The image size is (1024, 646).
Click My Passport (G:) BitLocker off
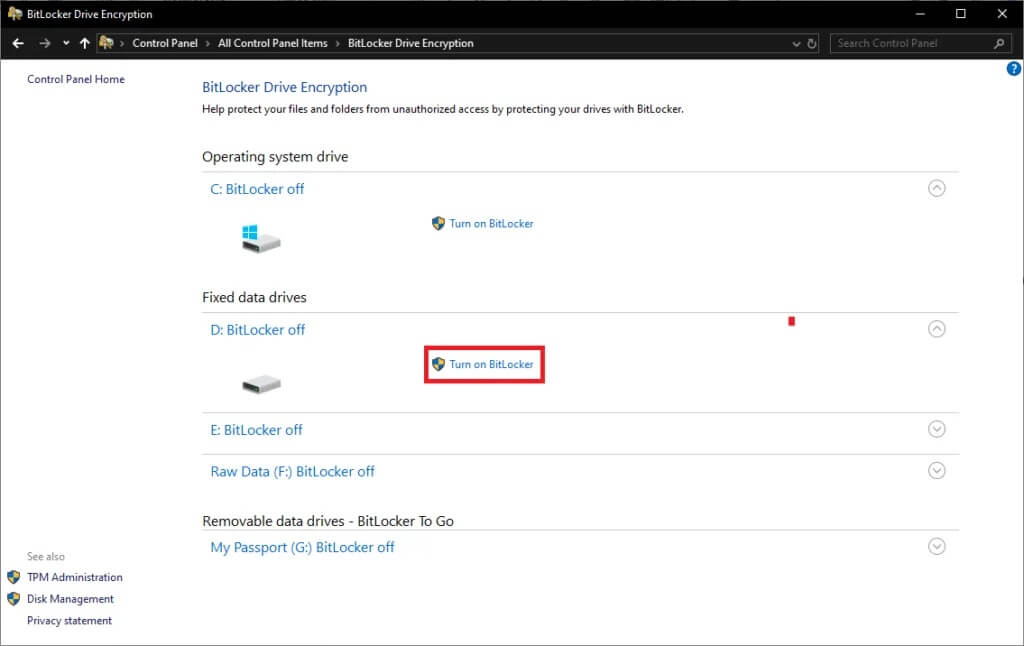click(302, 547)
